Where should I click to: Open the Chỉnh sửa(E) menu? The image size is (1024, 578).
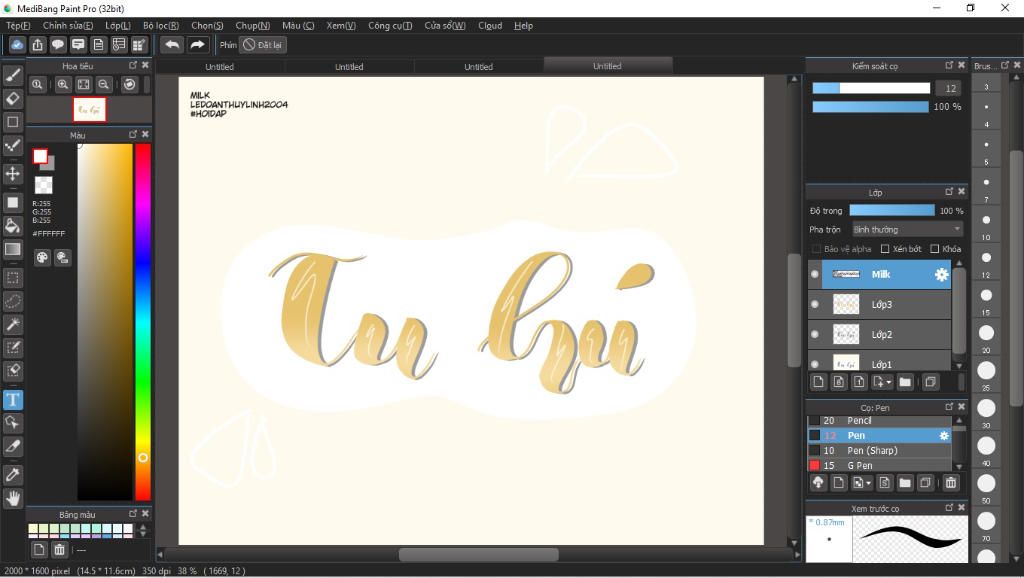pos(68,25)
